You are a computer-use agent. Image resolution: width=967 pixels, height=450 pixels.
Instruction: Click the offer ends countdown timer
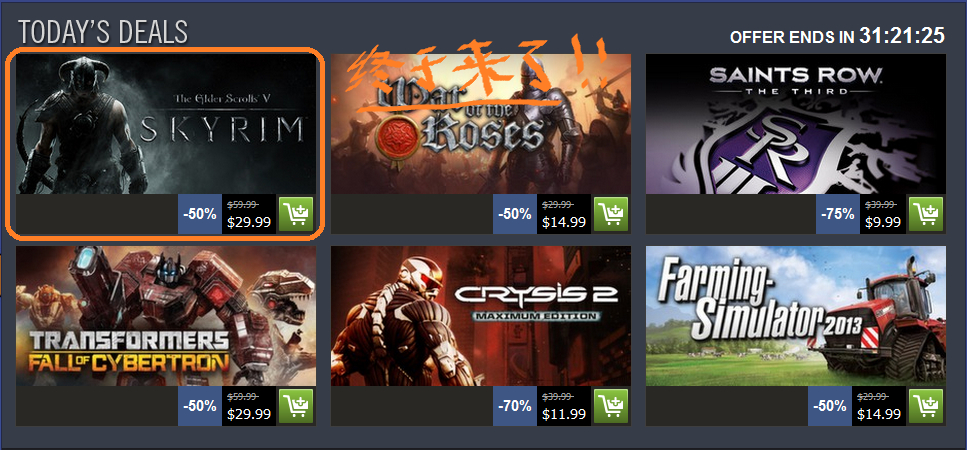click(902, 36)
